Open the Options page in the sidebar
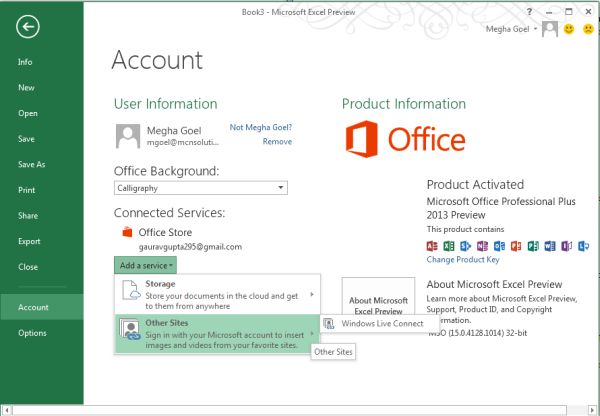The height and width of the screenshot is (416, 600). 32,333
